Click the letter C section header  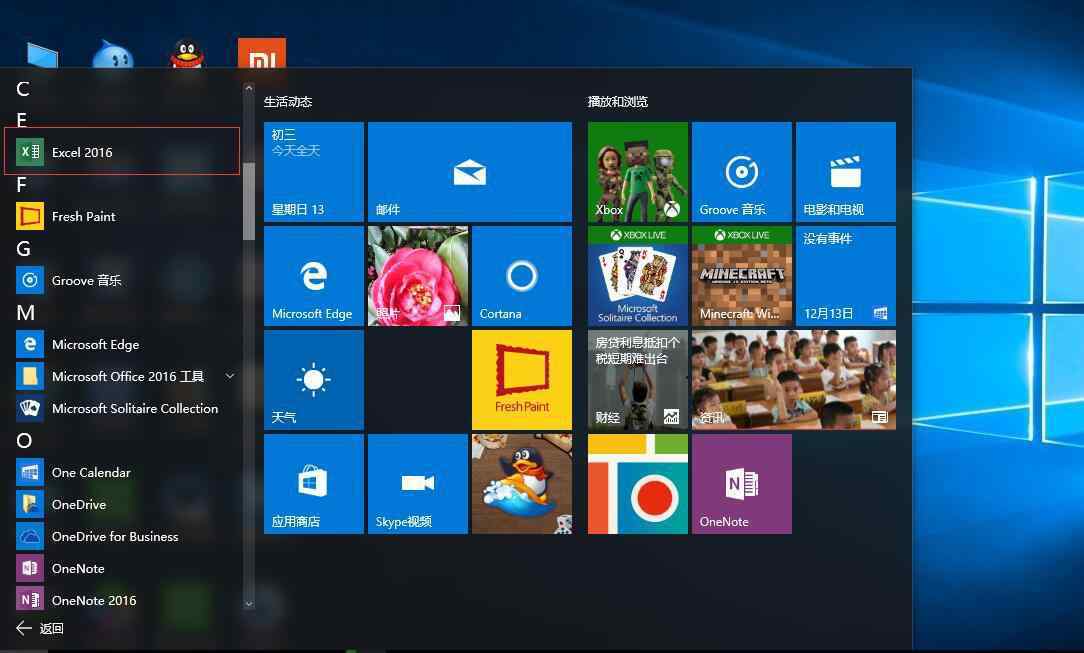tap(23, 88)
